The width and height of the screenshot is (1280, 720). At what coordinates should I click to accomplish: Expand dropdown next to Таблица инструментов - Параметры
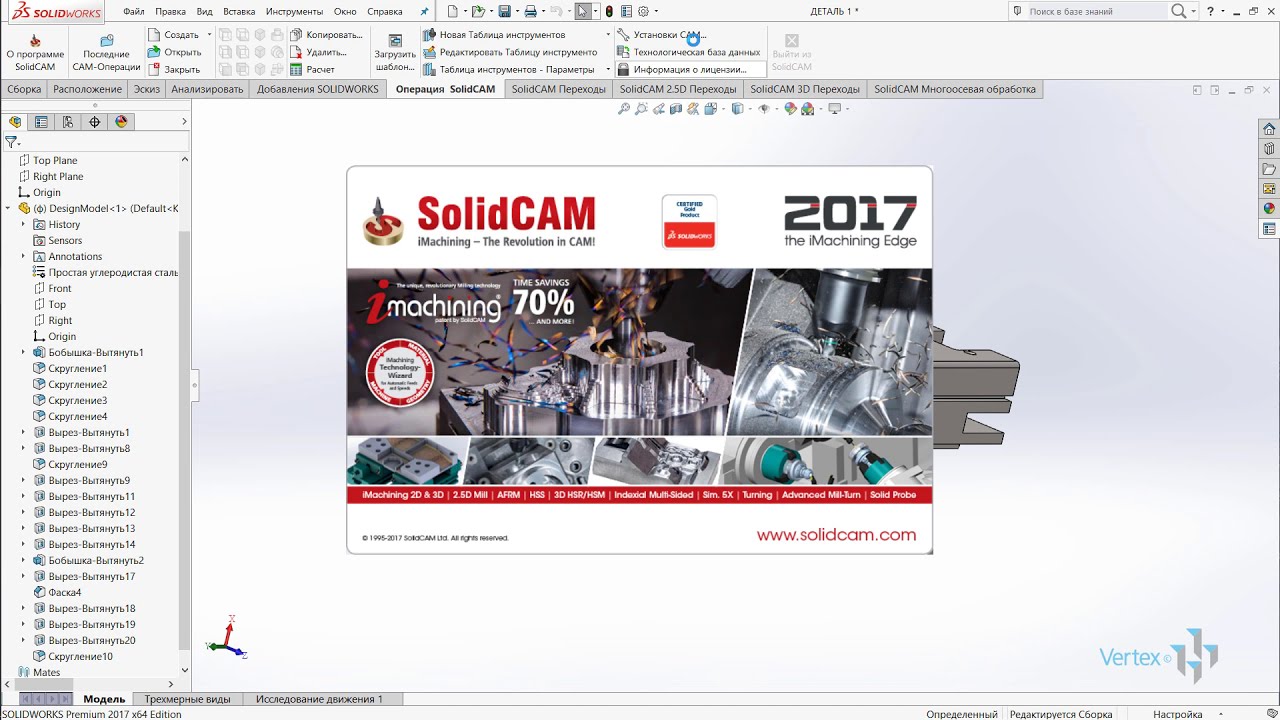(608, 69)
